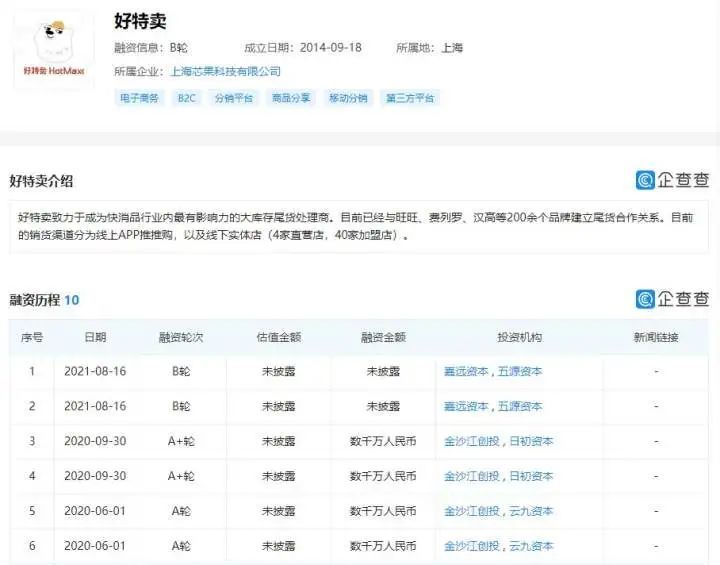Screen dimensions: 720x565
Task: Open 嘉远资本 investor in row 2
Action: click(x=466, y=406)
